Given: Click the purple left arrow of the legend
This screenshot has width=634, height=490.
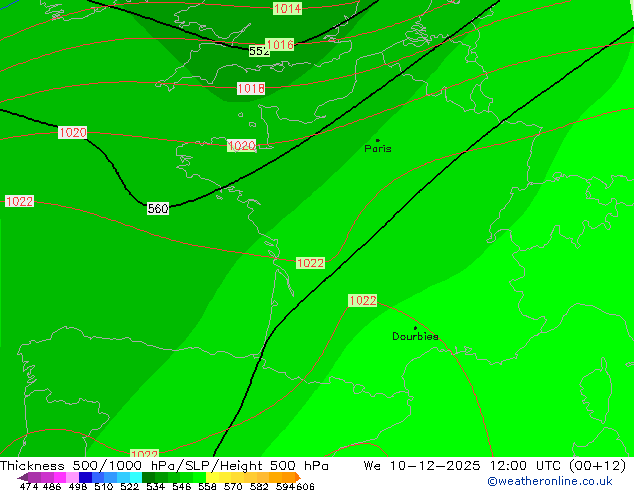Looking at the screenshot, I should click(22, 477).
